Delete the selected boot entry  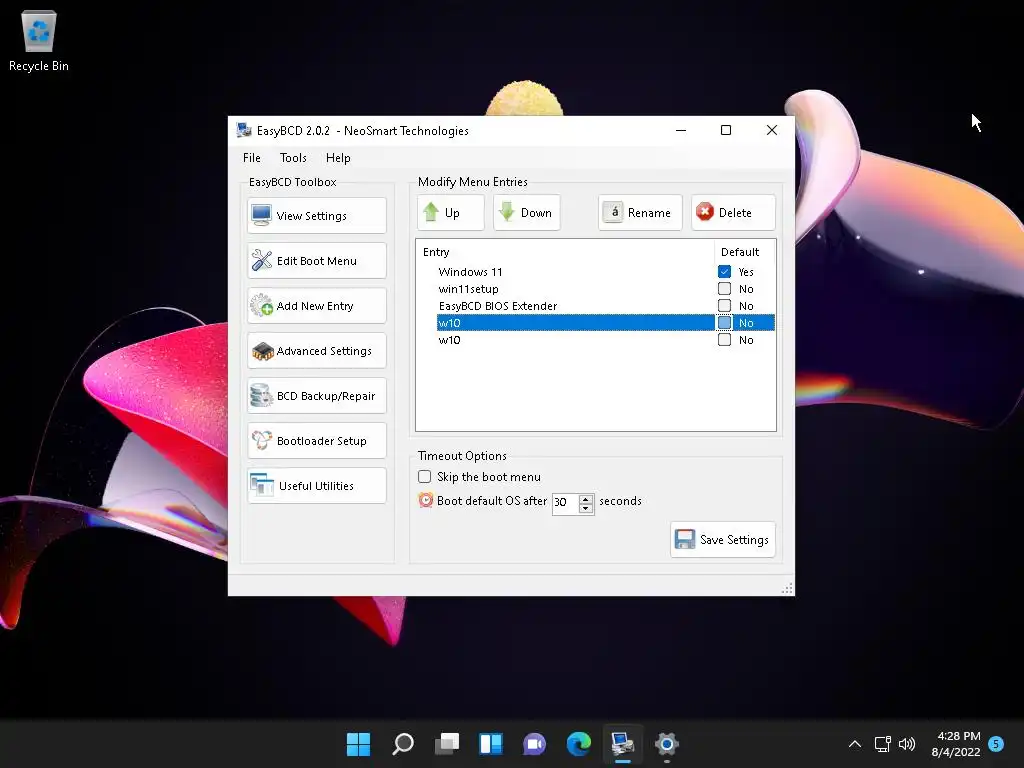(733, 212)
